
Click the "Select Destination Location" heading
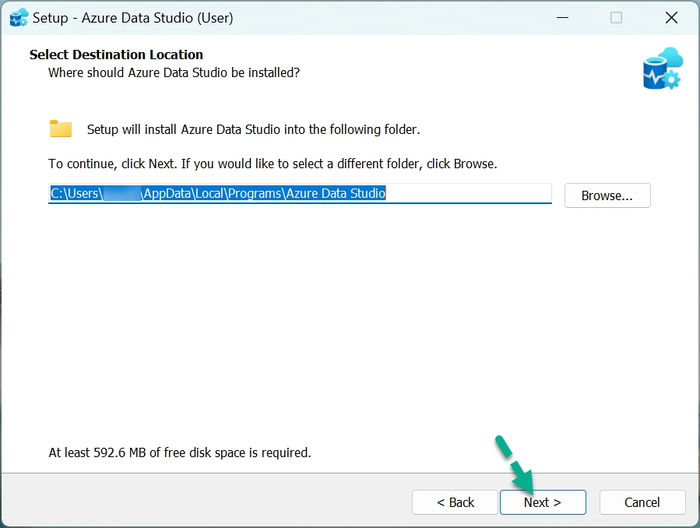(x=116, y=54)
